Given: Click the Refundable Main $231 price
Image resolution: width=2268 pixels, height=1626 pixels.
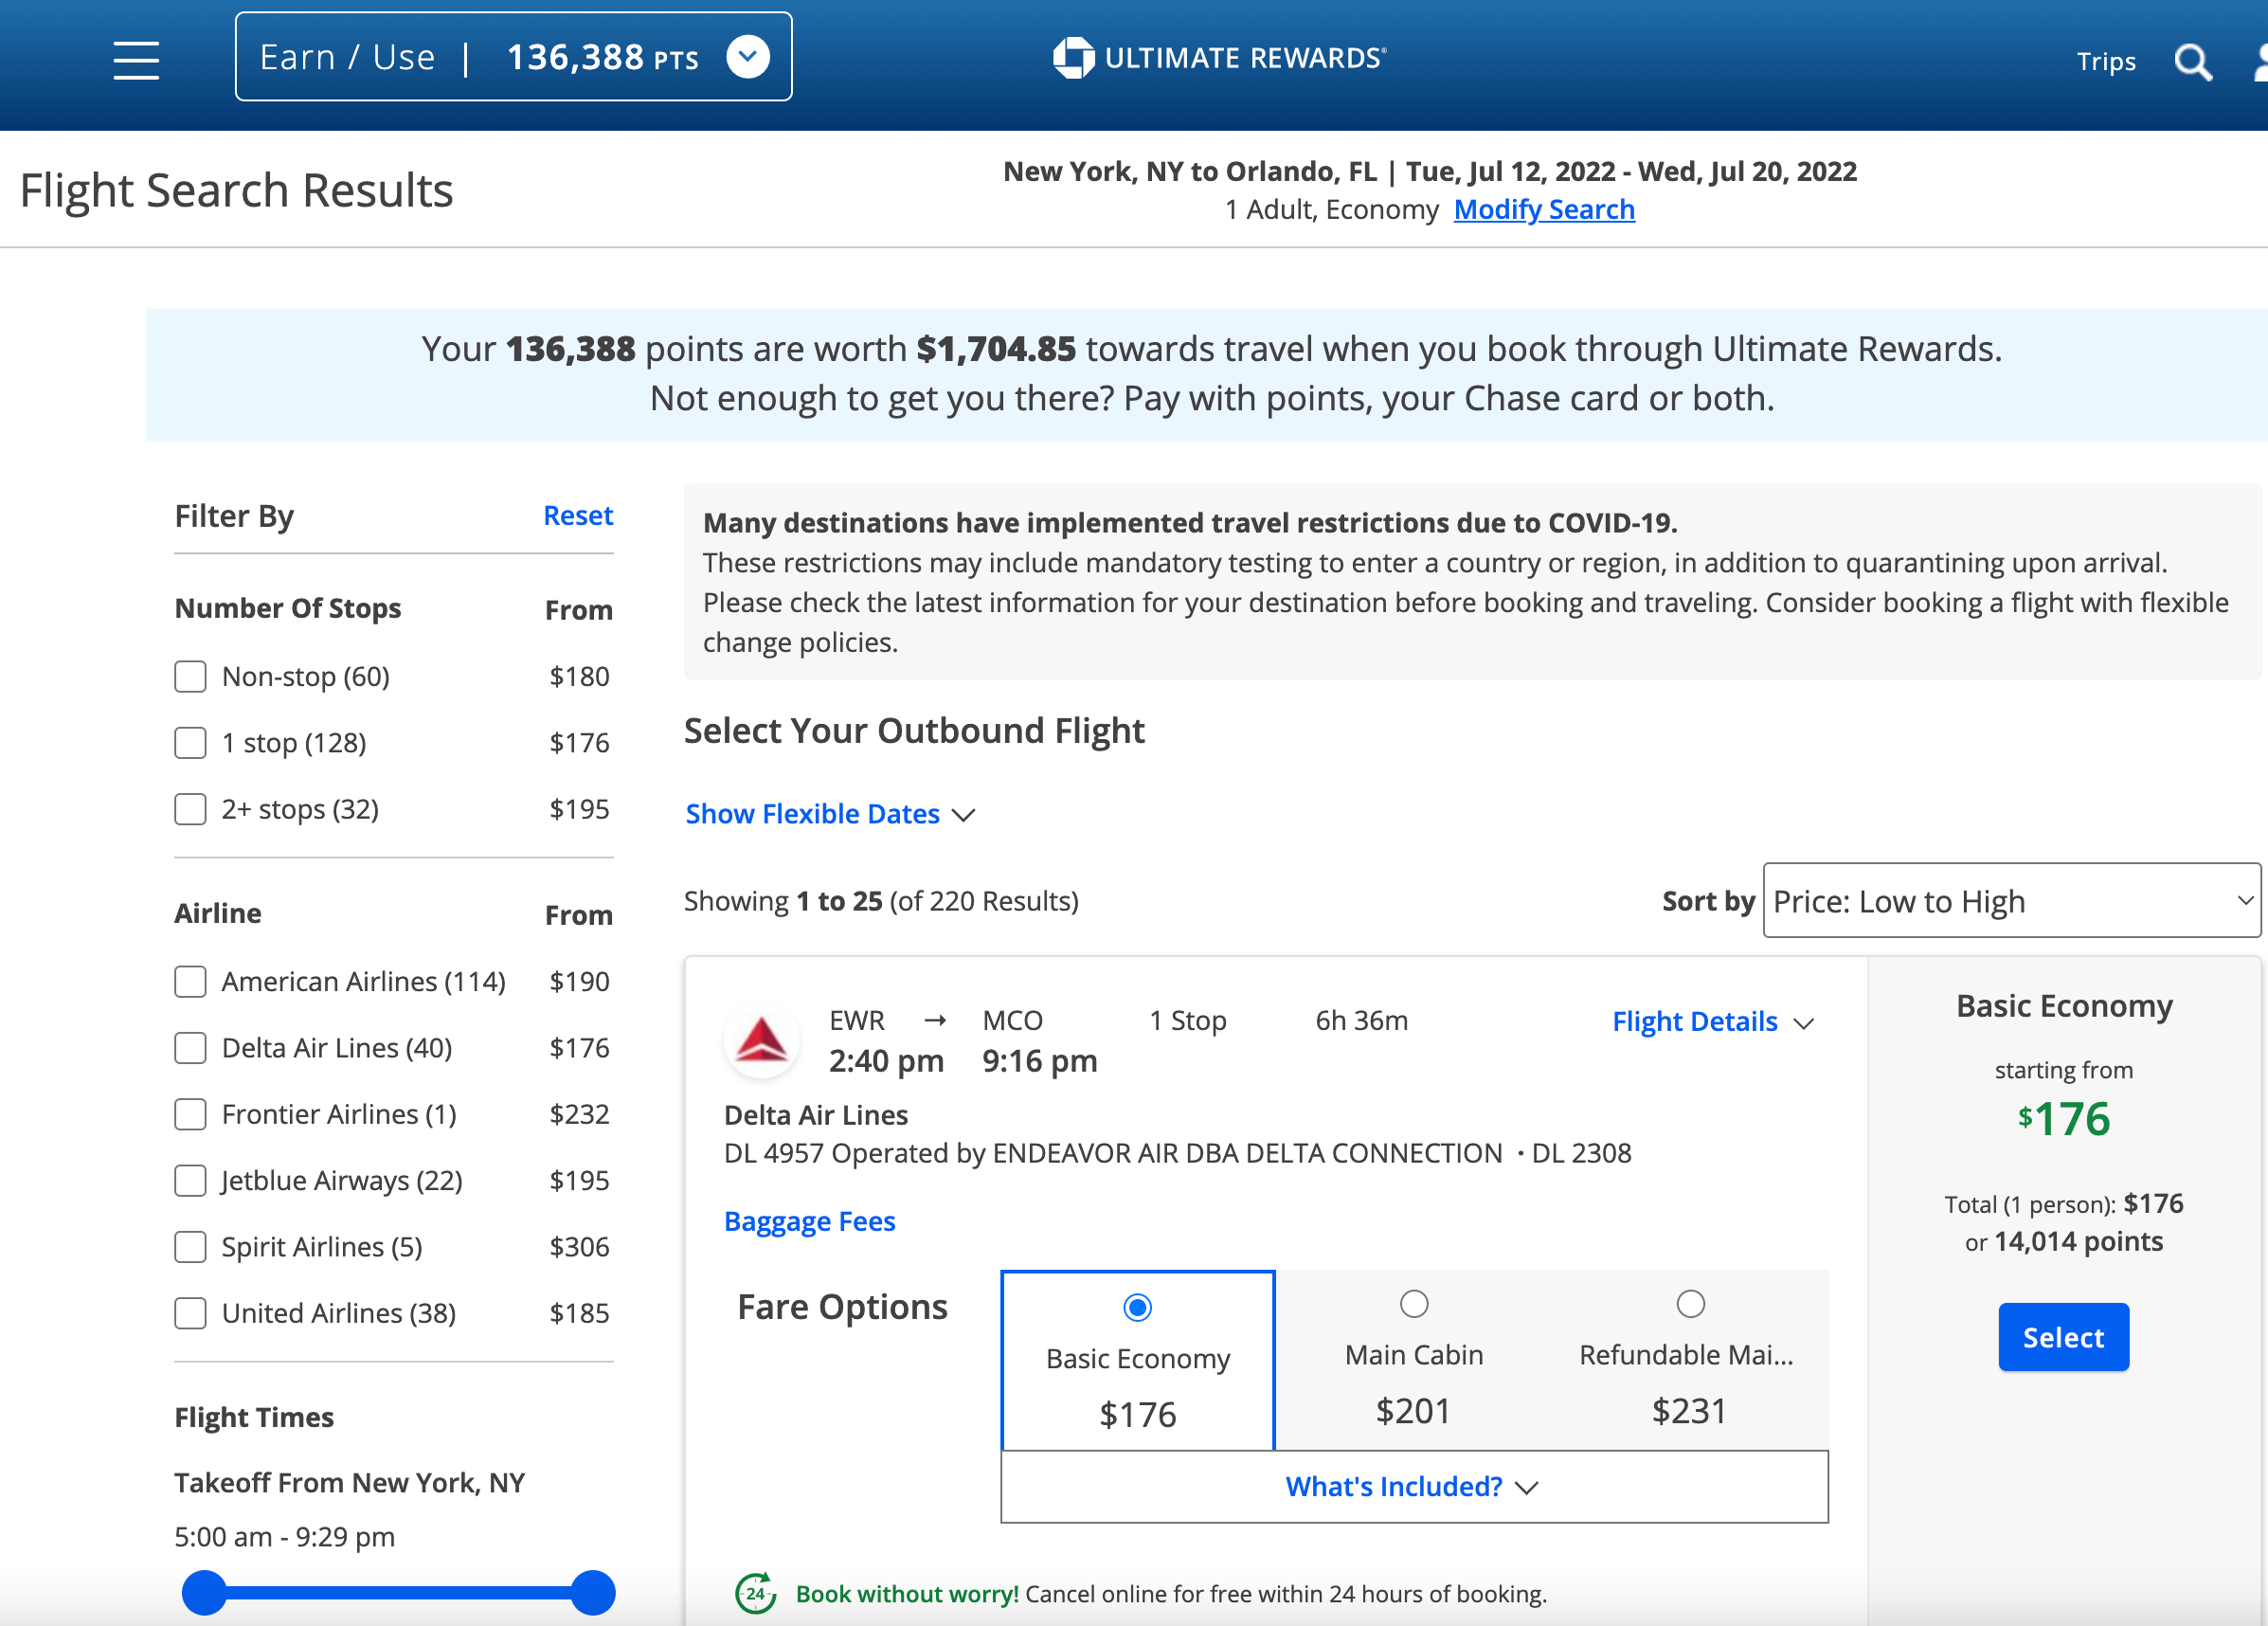Looking at the screenshot, I should coord(1689,1412).
